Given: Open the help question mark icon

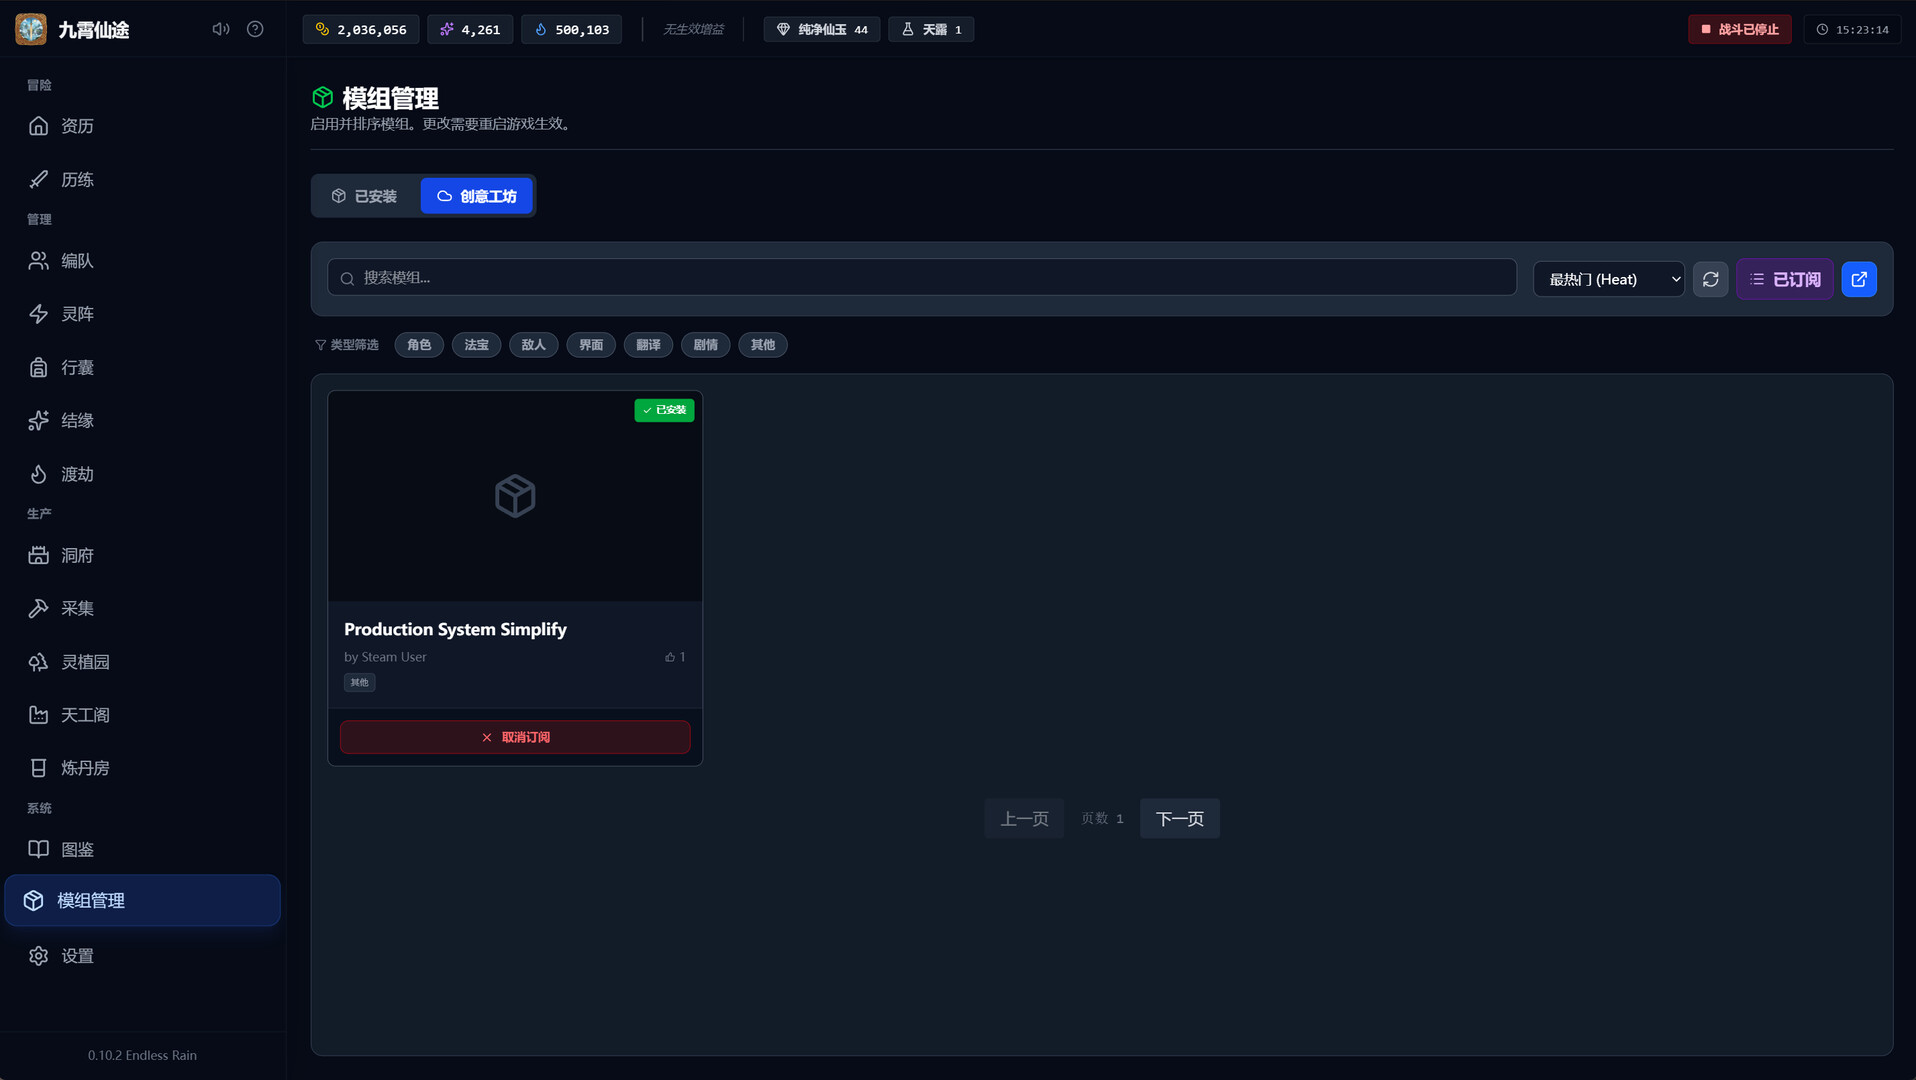Looking at the screenshot, I should click(255, 29).
